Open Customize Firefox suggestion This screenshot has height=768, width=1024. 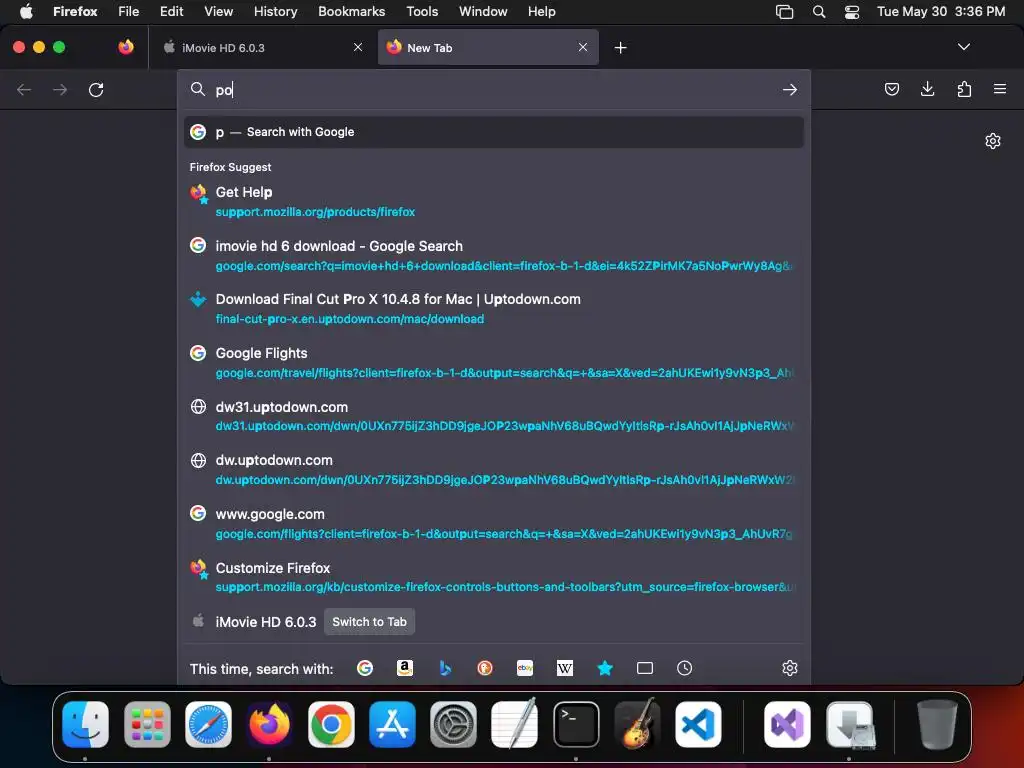[x=494, y=577]
